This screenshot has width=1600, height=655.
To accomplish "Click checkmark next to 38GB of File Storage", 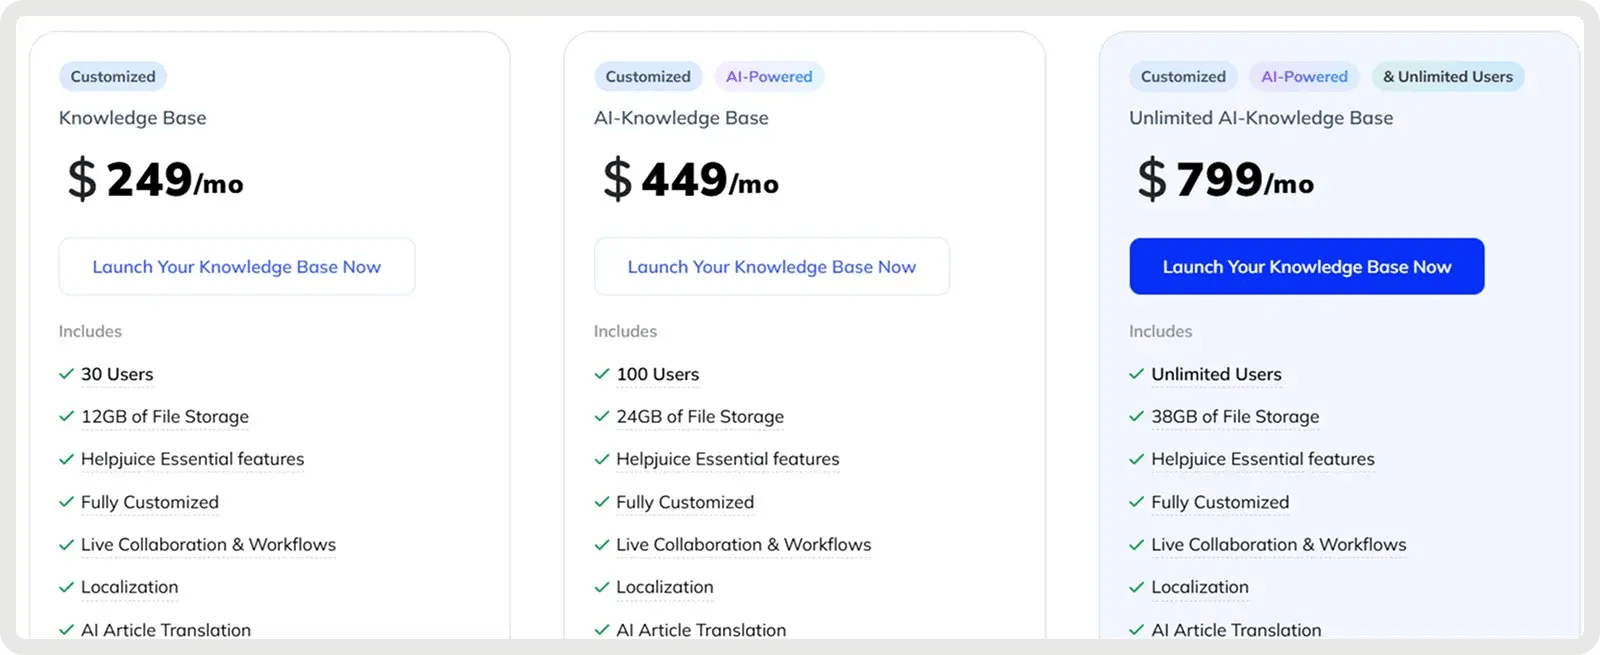I will [1137, 416].
